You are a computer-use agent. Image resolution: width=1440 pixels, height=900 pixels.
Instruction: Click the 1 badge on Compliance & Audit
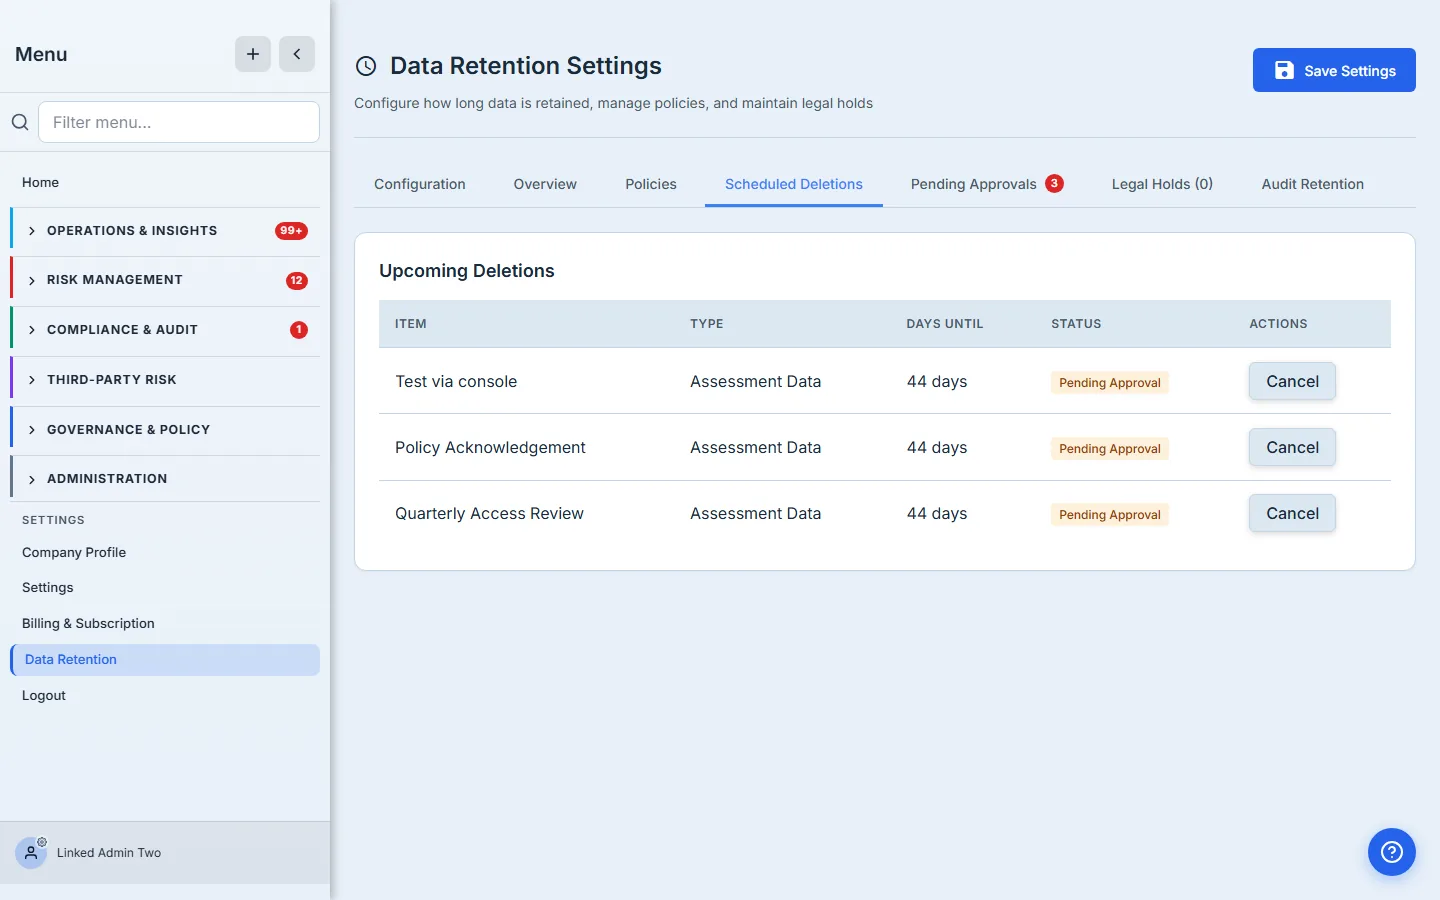[299, 330]
